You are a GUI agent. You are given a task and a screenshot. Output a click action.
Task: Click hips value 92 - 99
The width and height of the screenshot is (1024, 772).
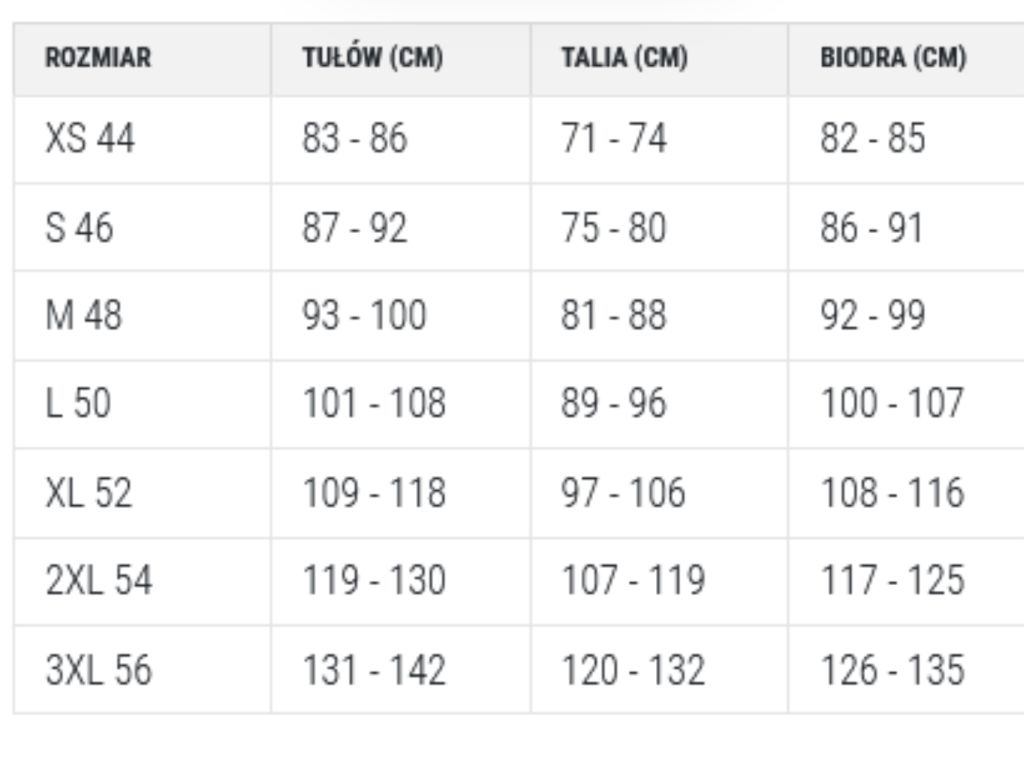873,315
